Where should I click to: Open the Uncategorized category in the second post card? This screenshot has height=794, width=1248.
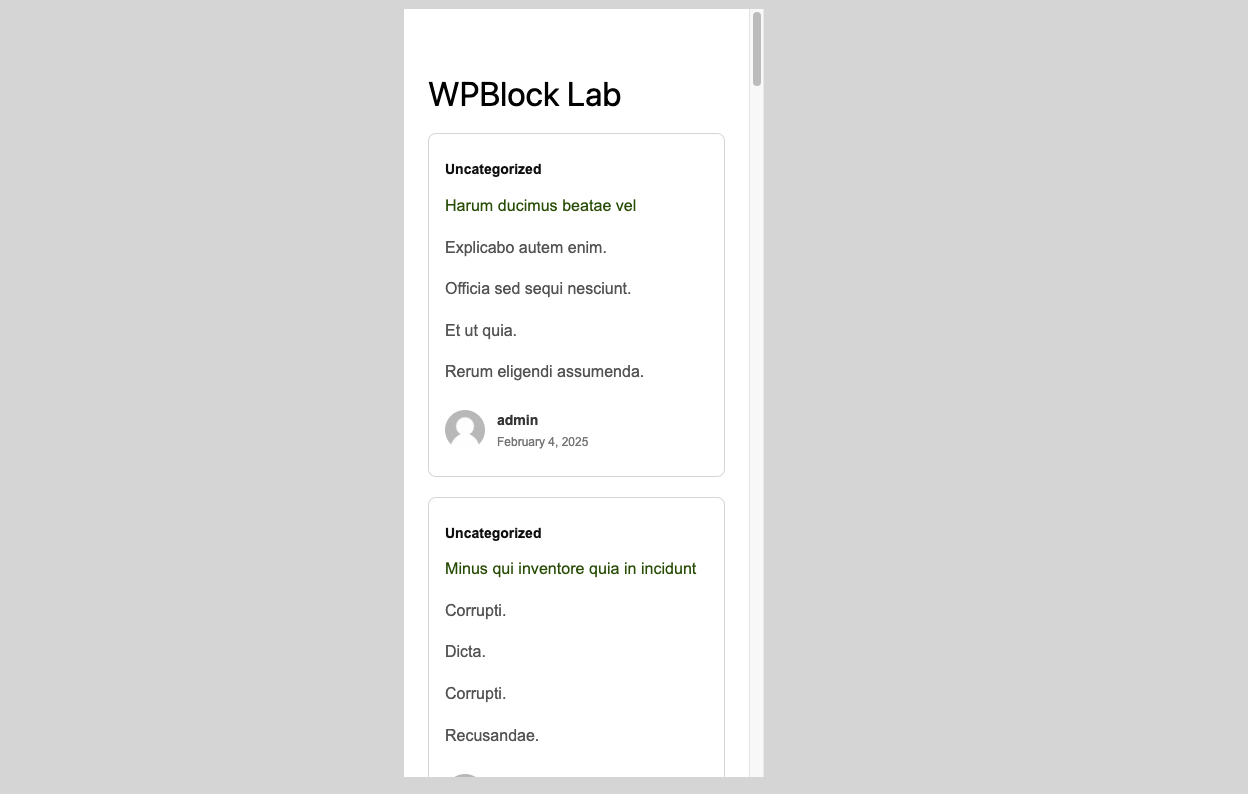pos(493,533)
